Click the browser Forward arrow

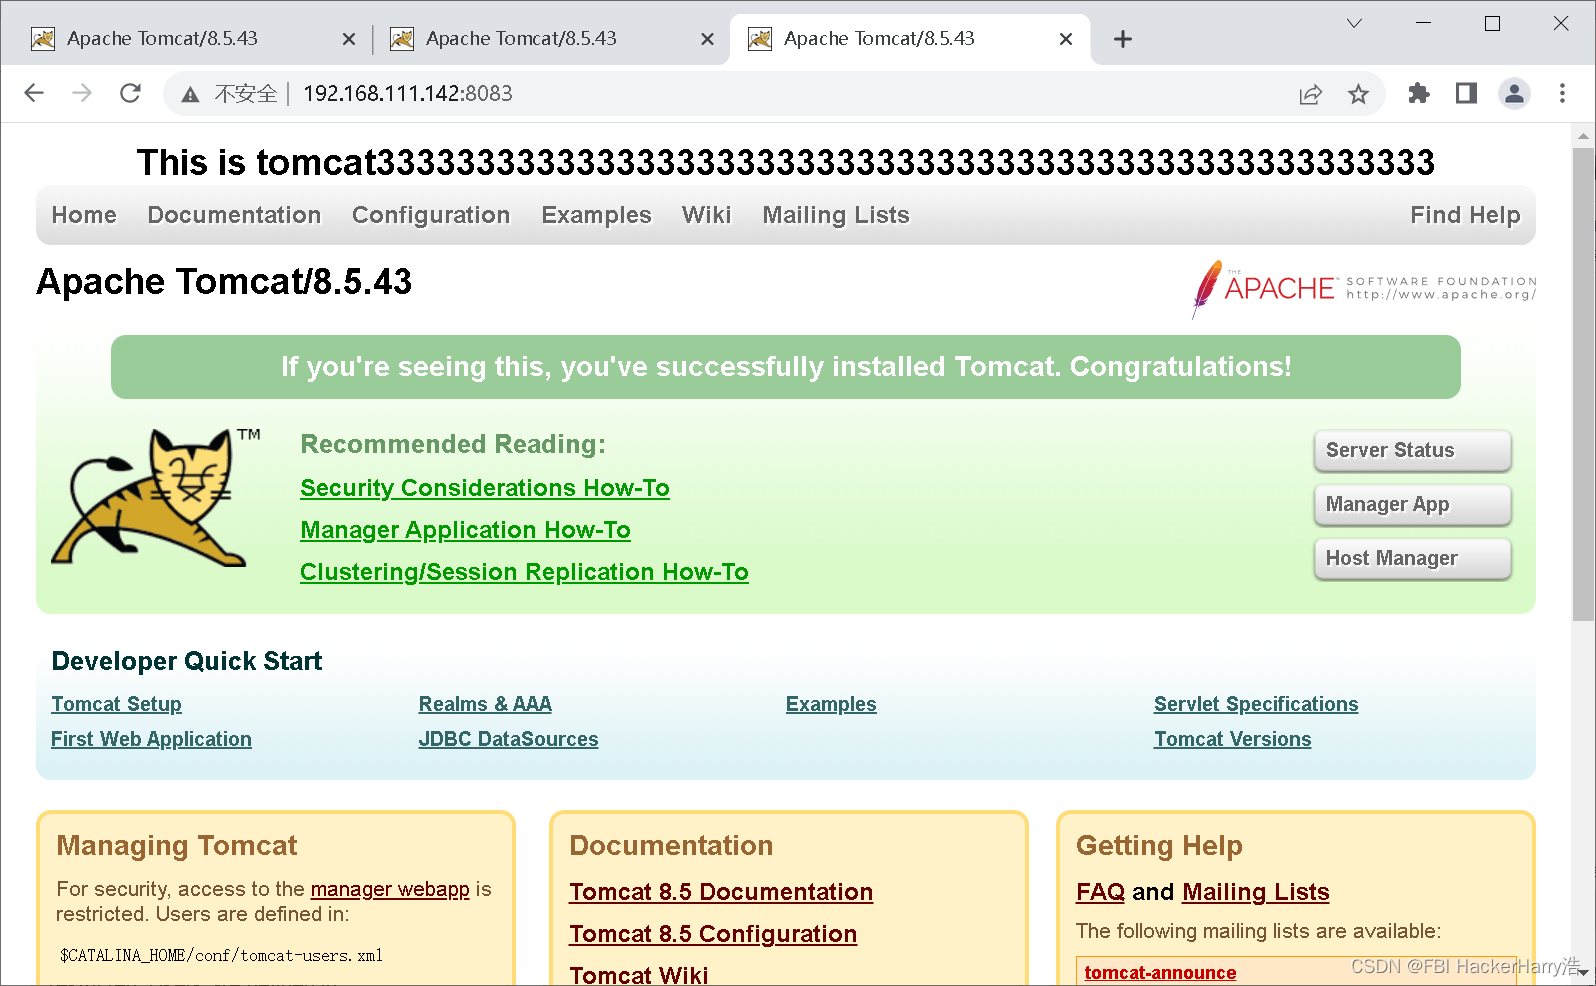(82, 93)
